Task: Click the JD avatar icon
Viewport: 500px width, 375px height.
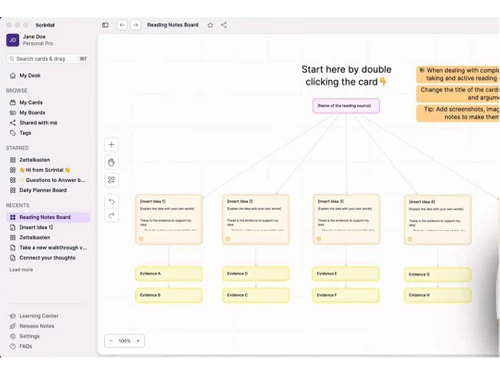Action: (13, 40)
